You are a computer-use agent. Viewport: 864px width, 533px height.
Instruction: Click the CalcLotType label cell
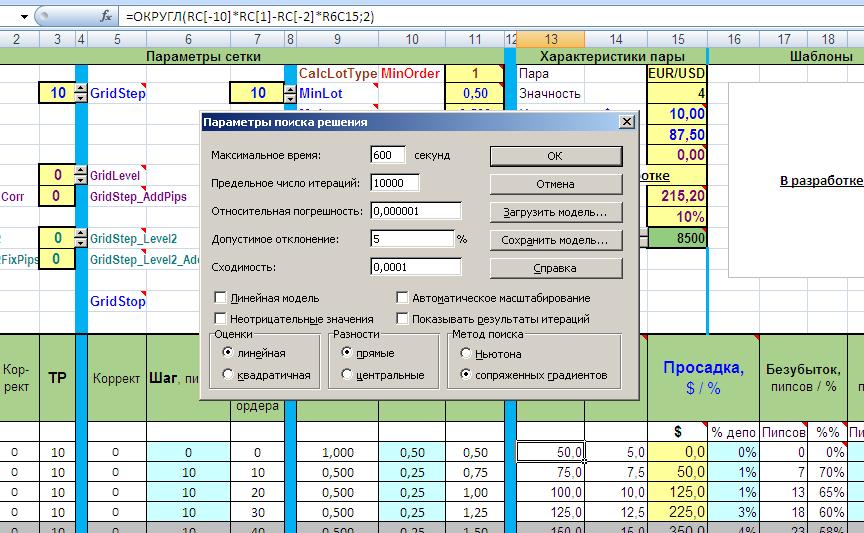pyautogui.click(x=338, y=73)
